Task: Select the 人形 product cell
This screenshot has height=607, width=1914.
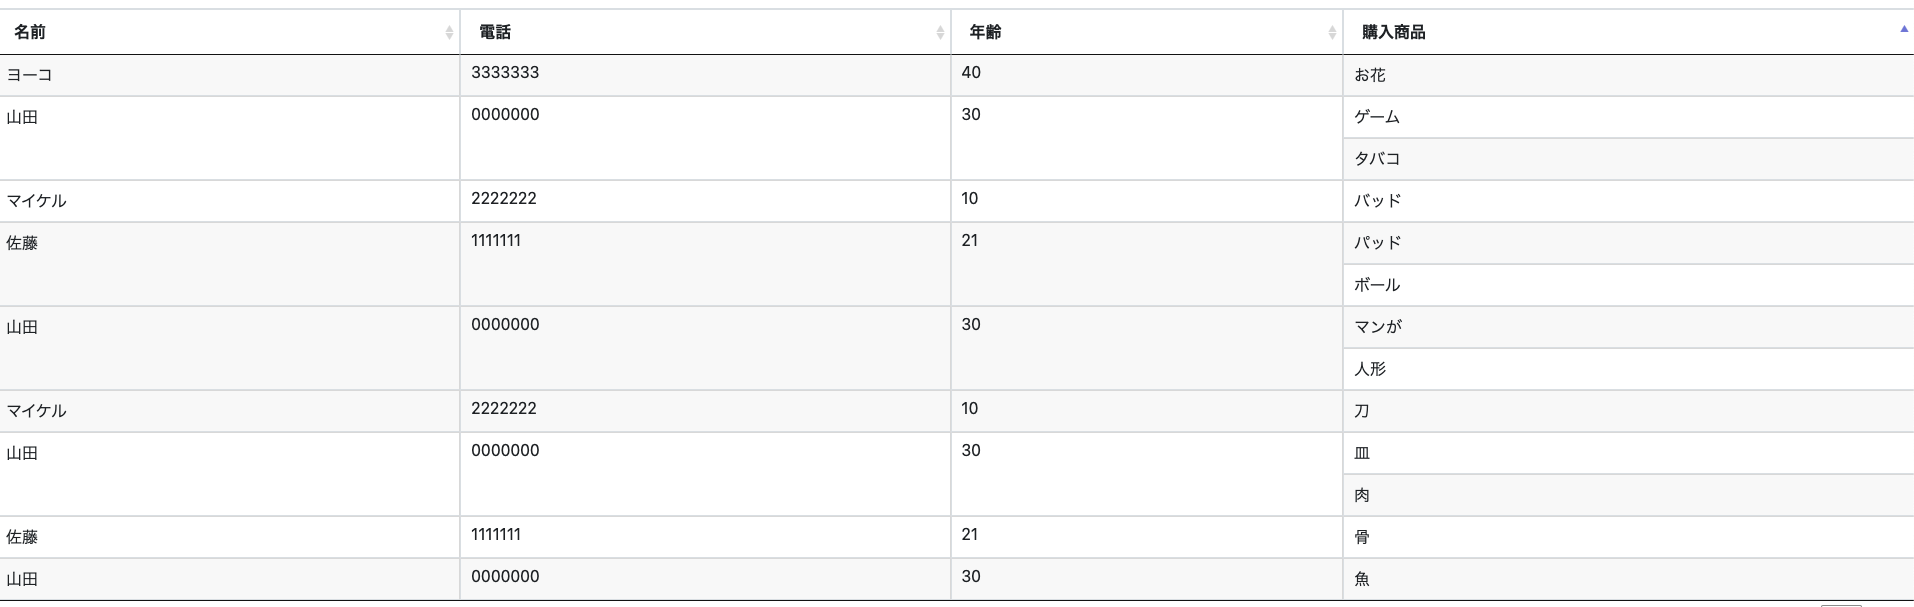Action: point(1370,369)
